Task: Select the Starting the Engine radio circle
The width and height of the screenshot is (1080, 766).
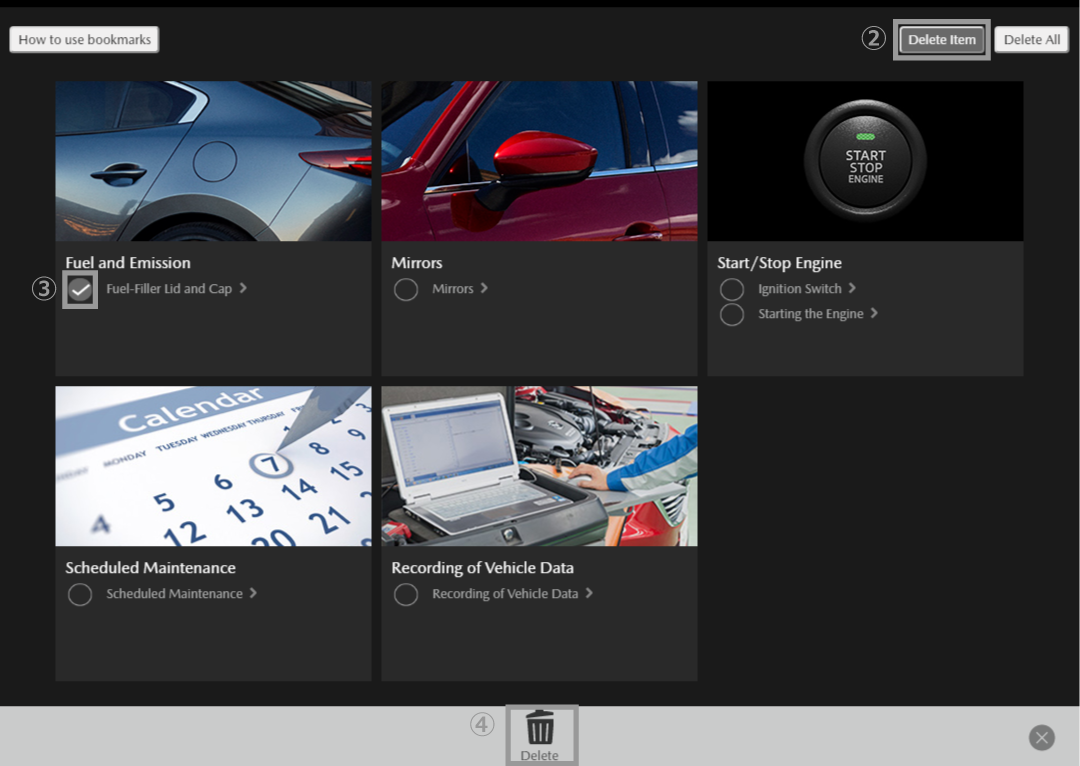Action: 732,315
